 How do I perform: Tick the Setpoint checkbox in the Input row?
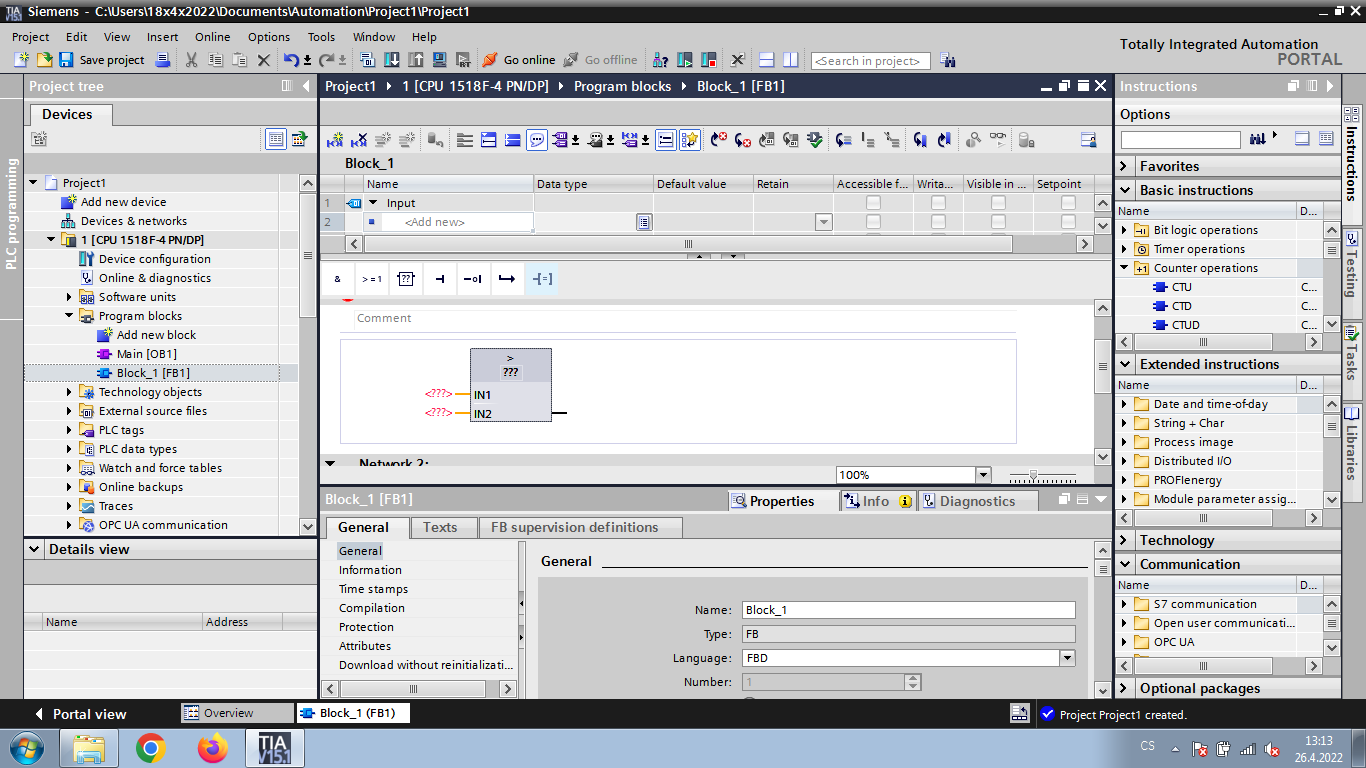[1068, 203]
